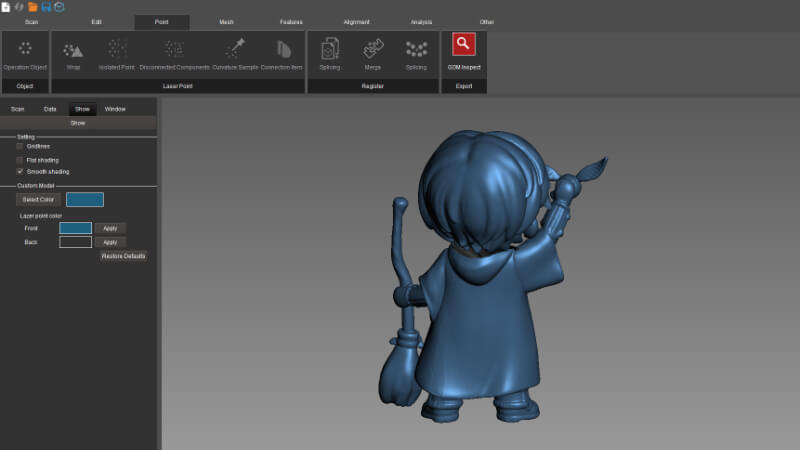
Task: Click the Curvature Sample tool
Action: [x=235, y=55]
